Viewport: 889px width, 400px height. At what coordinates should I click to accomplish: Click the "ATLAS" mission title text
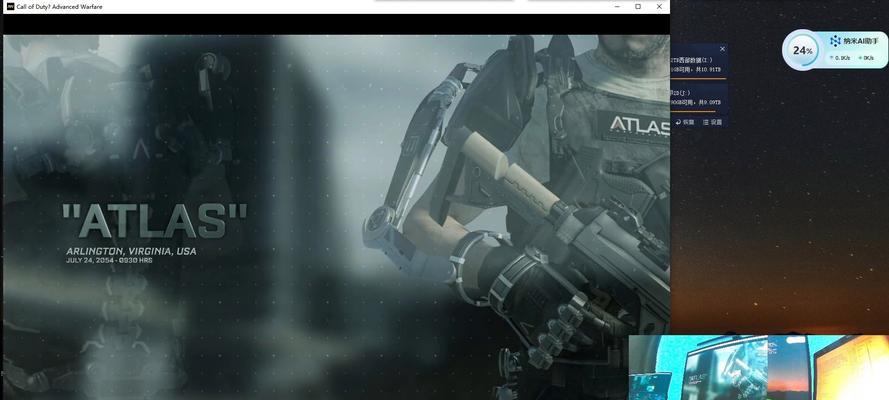pyautogui.click(x=154, y=221)
